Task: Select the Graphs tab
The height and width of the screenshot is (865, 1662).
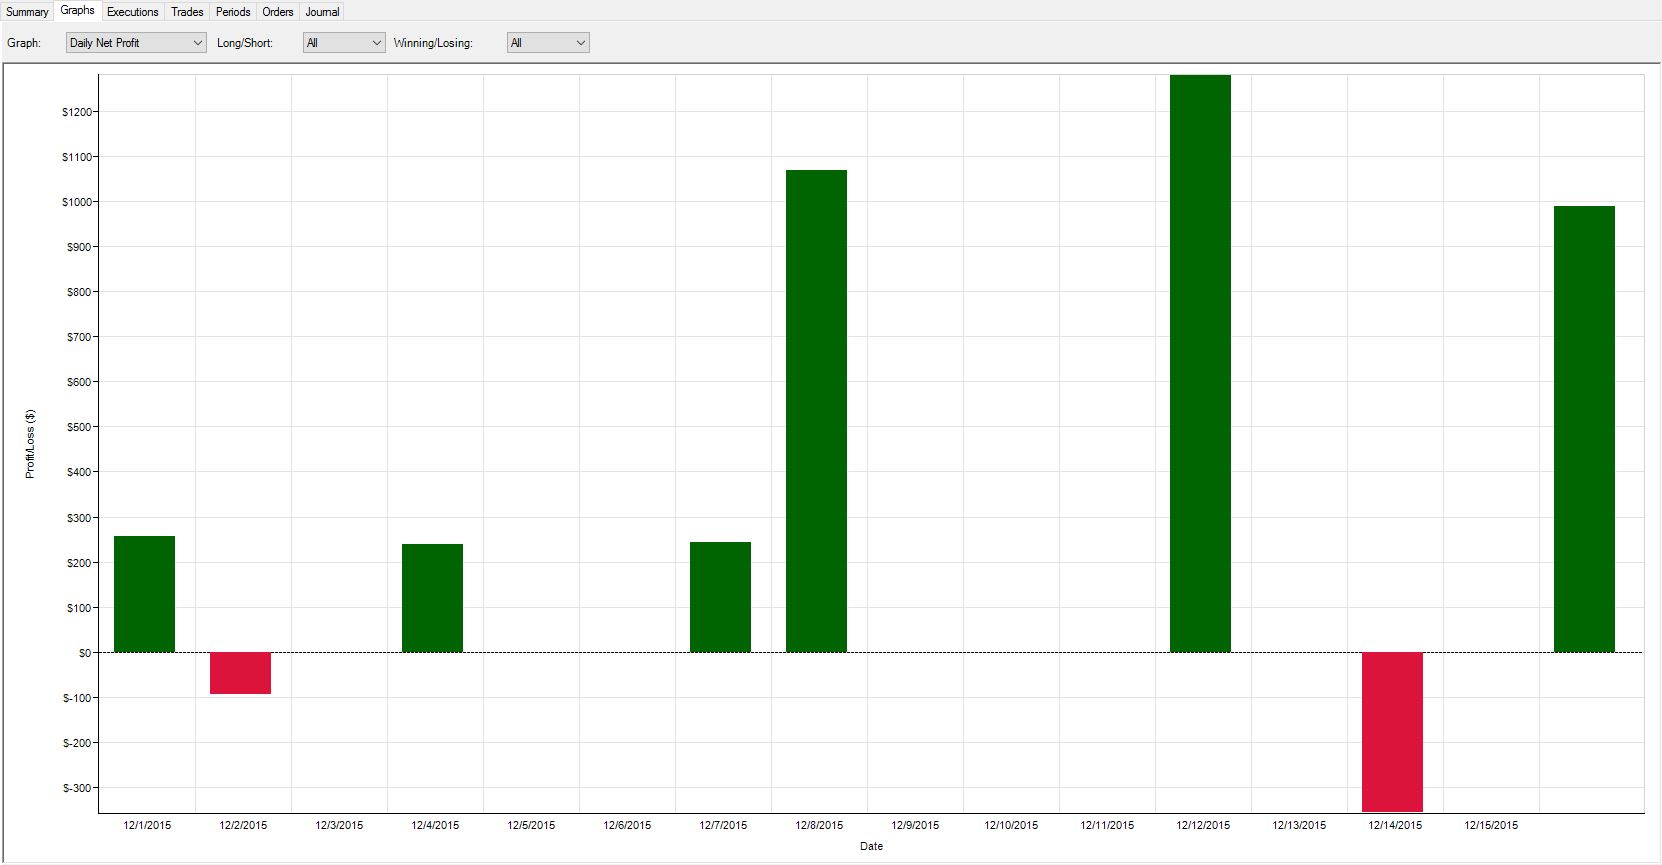Action: pos(78,10)
